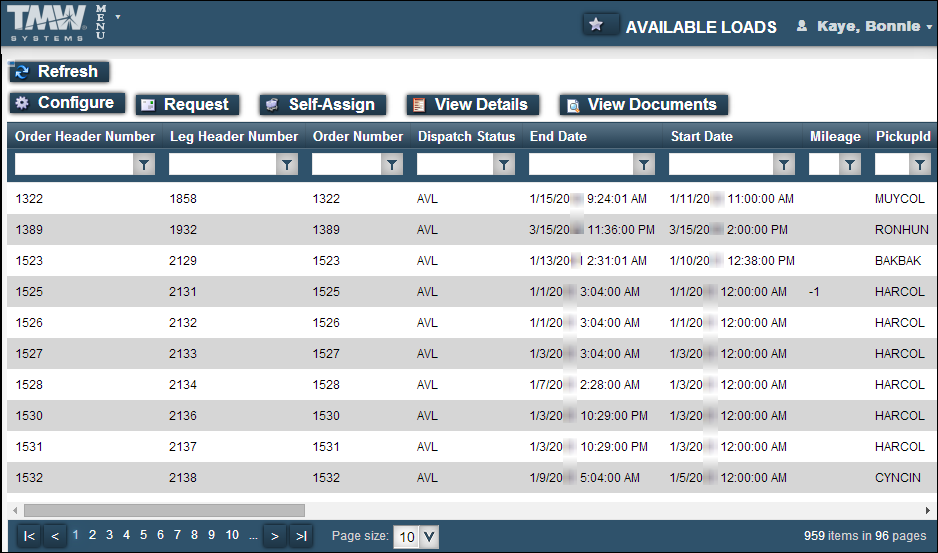Open the Page size dropdown

click(x=429, y=536)
